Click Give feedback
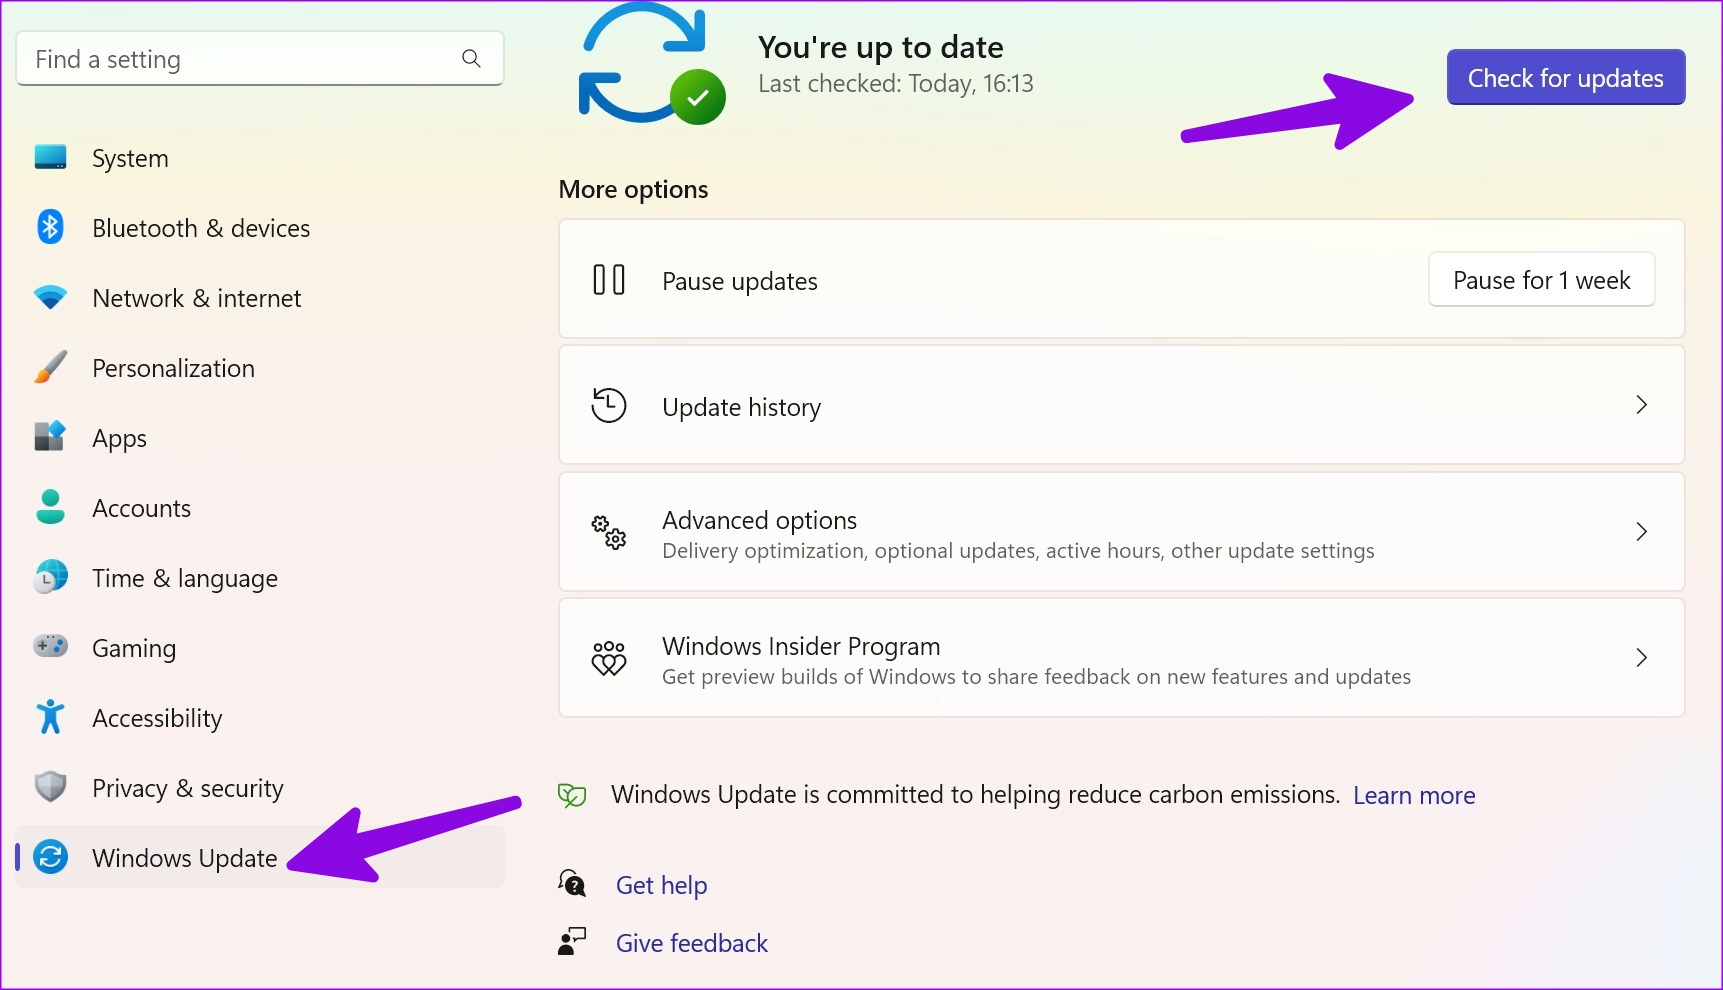The width and height of the screenshot is (1723, 990). [x=691, y=942]
